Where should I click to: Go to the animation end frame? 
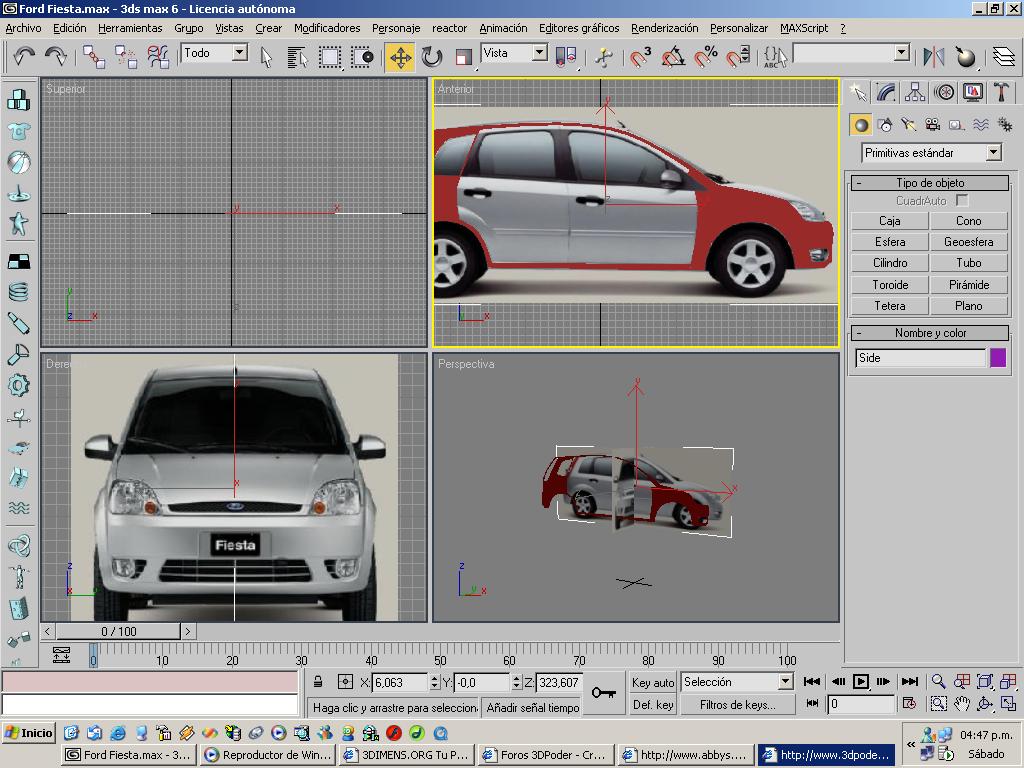(x=909, y=682)
